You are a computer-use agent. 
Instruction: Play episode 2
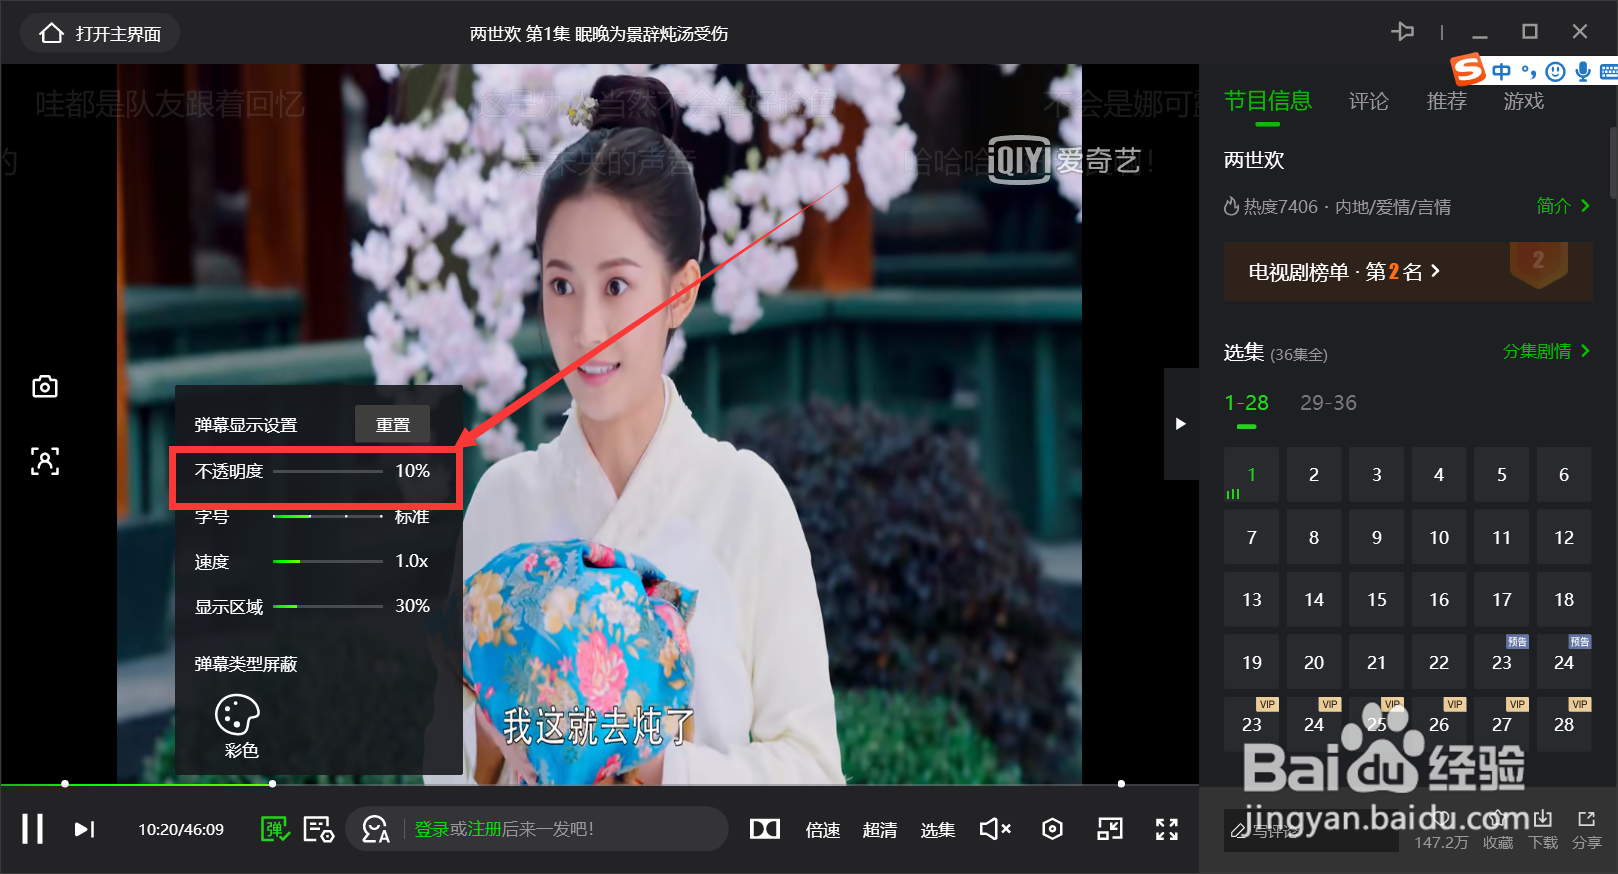pos(1314,475)
